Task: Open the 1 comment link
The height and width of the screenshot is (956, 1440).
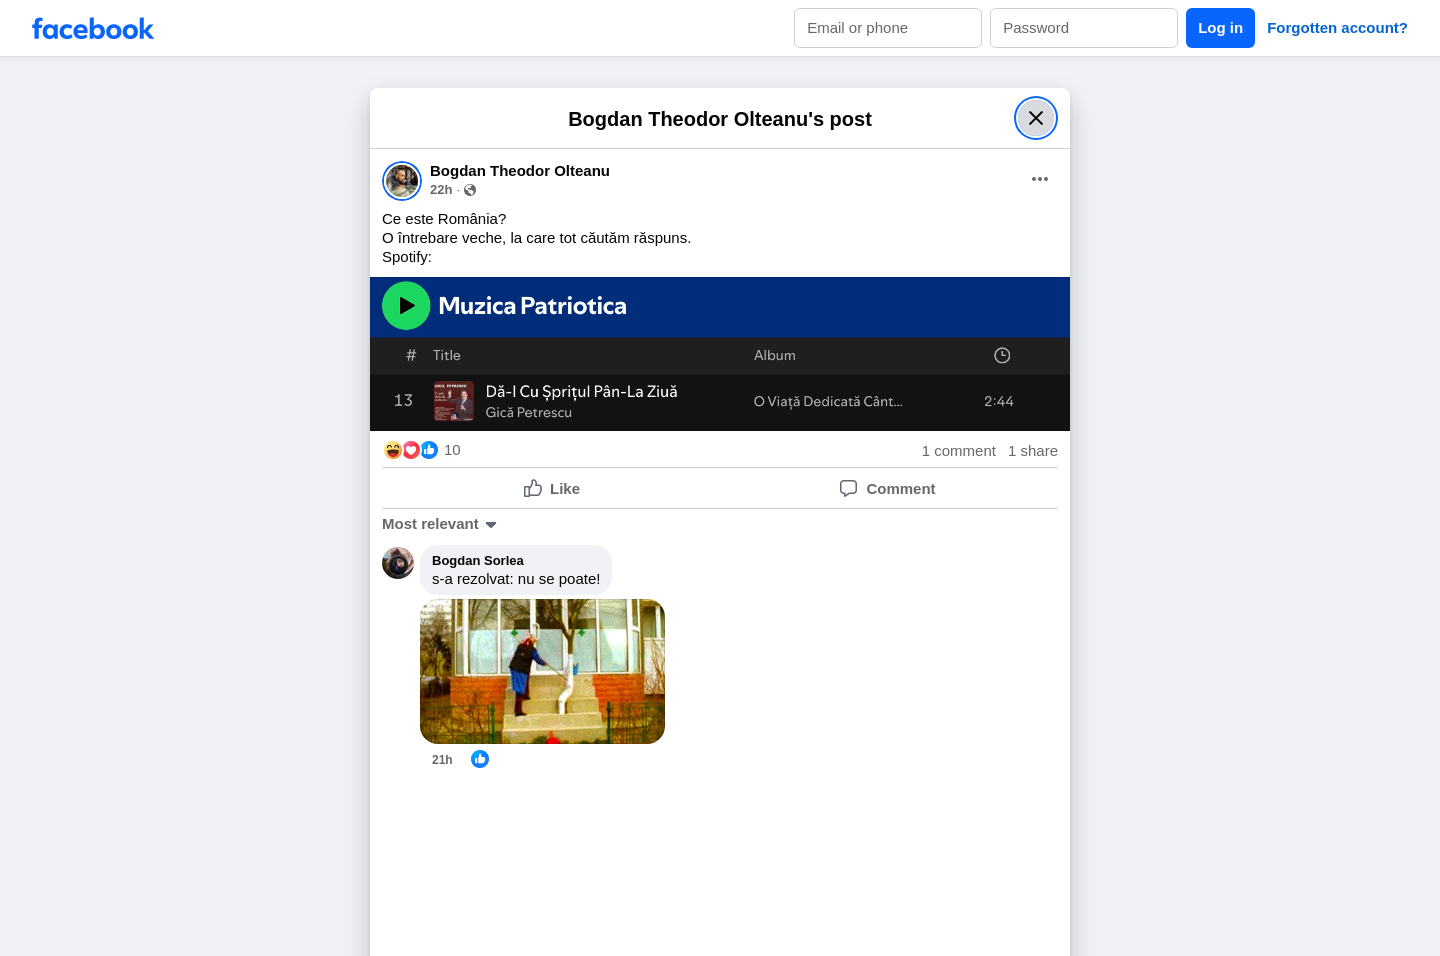Action: [x=958, y=451]
